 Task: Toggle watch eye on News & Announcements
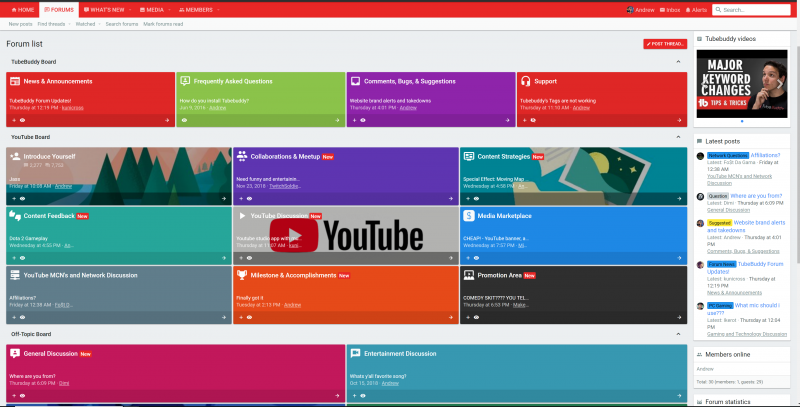(22, 120)
